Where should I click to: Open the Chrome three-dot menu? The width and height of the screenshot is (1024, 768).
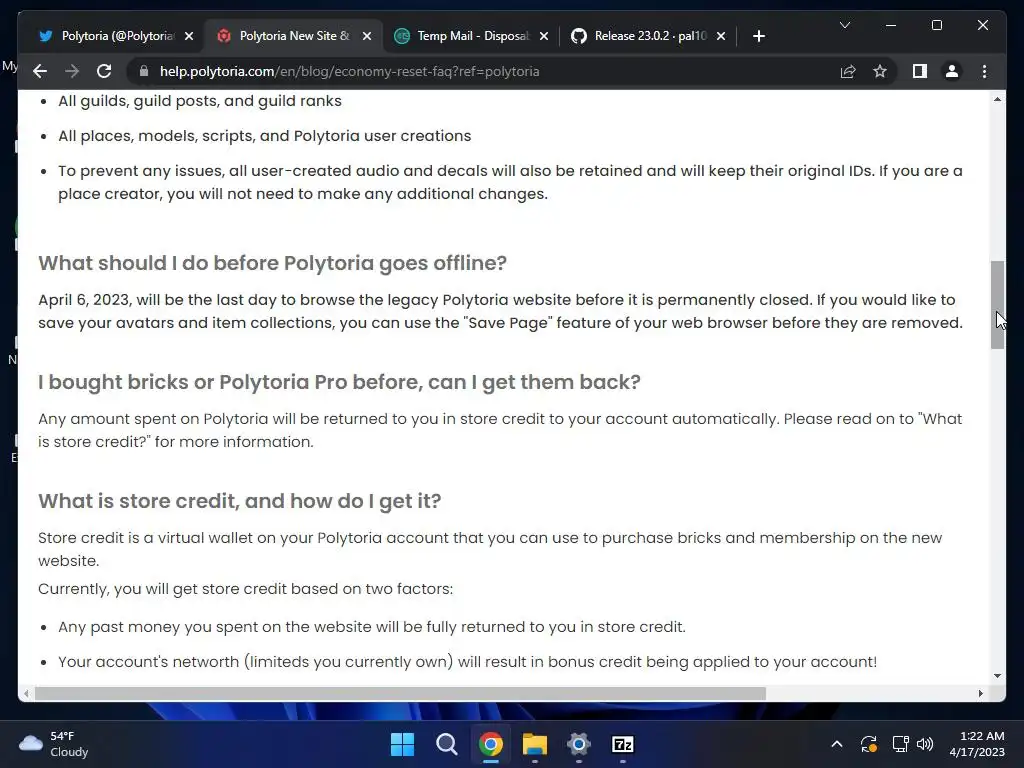point(985,71)
